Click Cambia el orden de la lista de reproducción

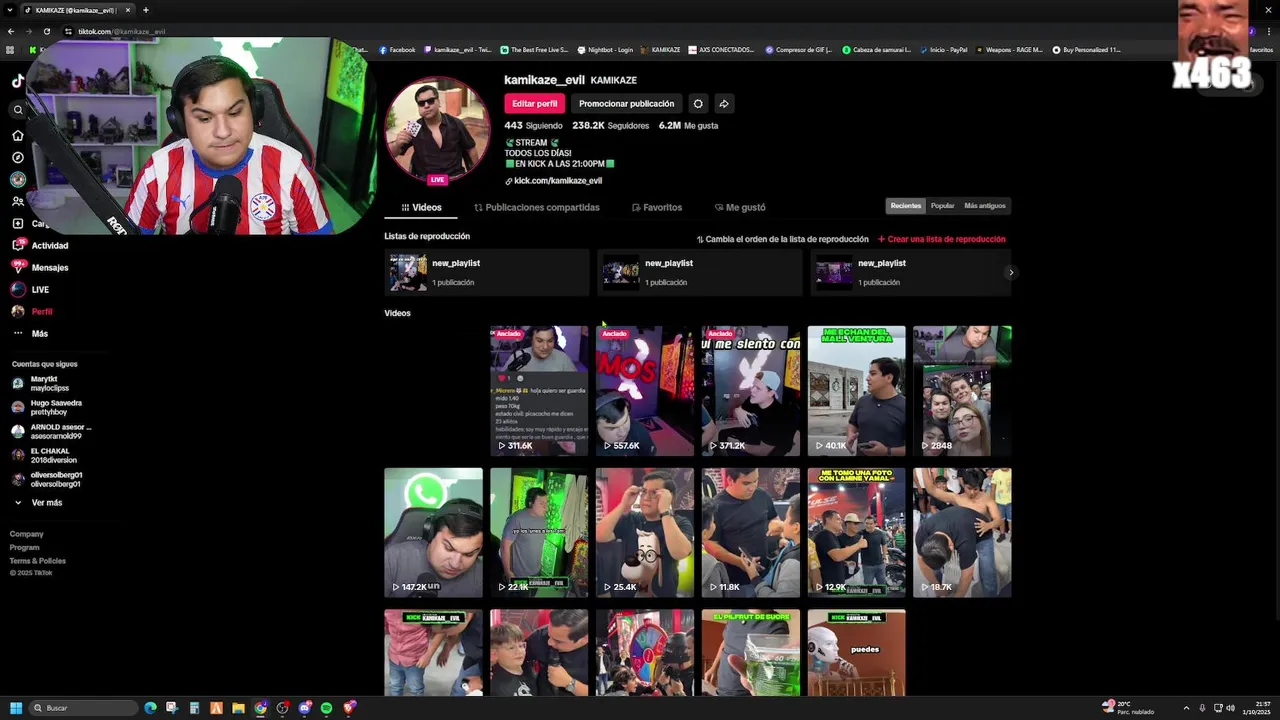tap(782, 239)
